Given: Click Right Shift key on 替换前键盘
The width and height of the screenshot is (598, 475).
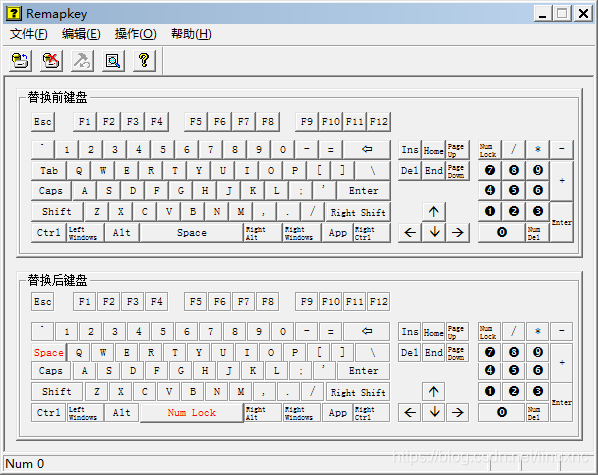Looking at the screenshot, I should [x=358, y=212].
